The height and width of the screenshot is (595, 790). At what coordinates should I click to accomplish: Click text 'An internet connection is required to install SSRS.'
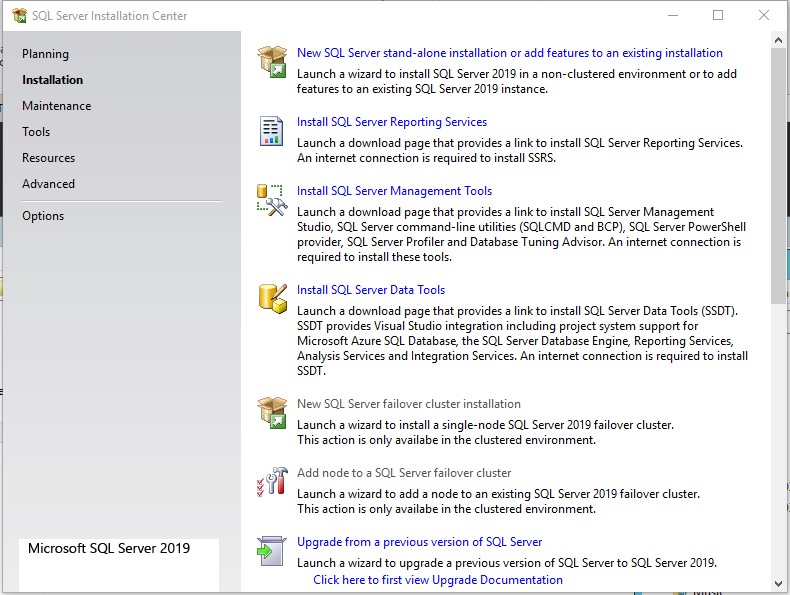426,158
